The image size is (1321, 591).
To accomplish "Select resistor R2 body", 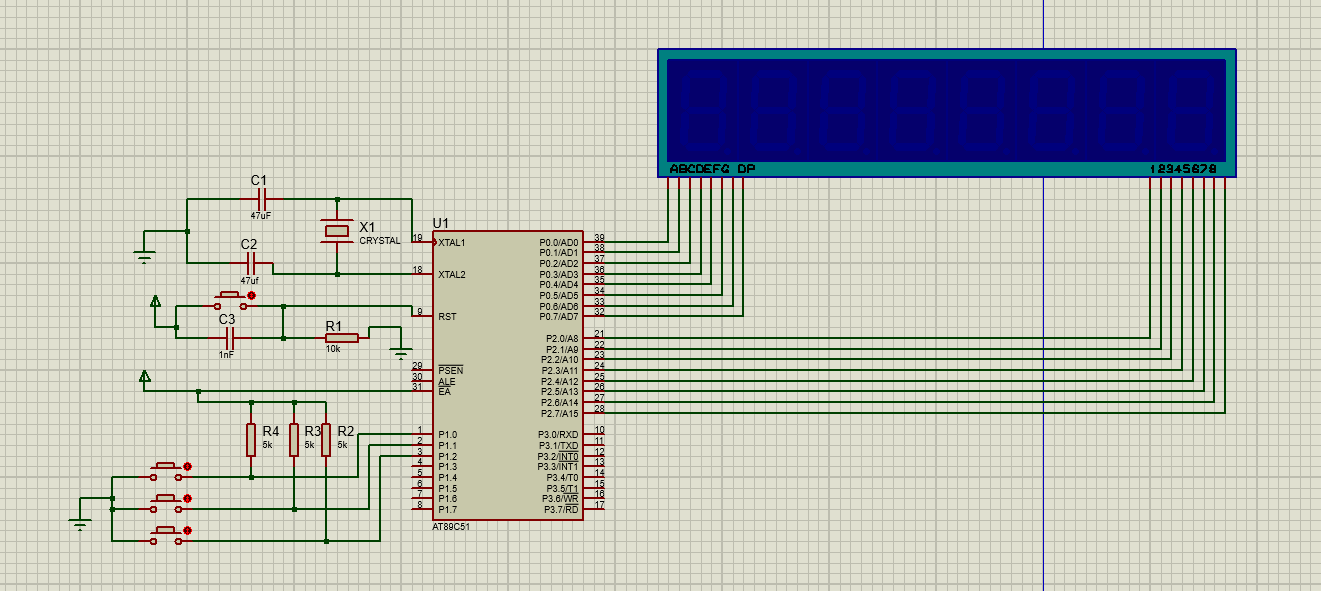I will 326,440.
